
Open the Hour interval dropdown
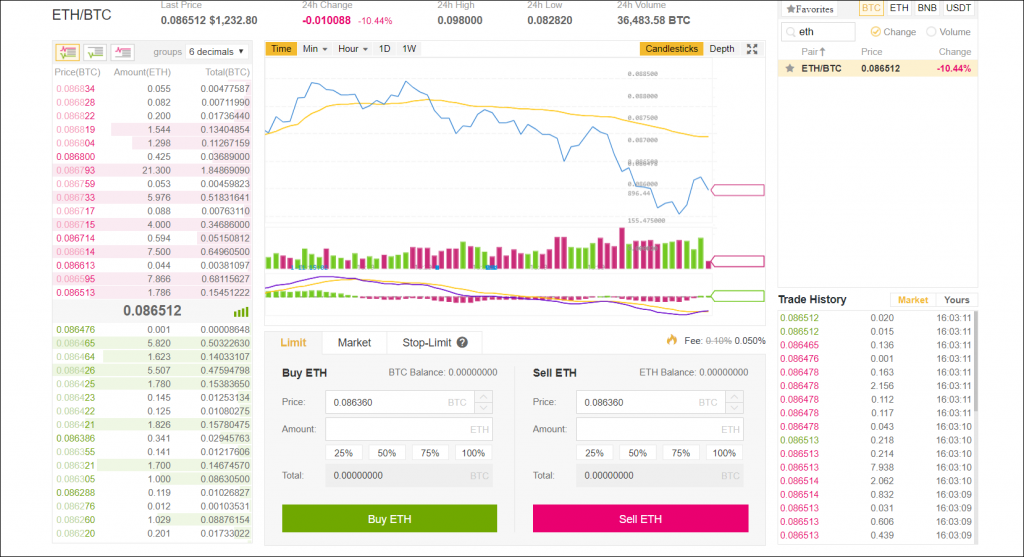(x=353, y=49)
